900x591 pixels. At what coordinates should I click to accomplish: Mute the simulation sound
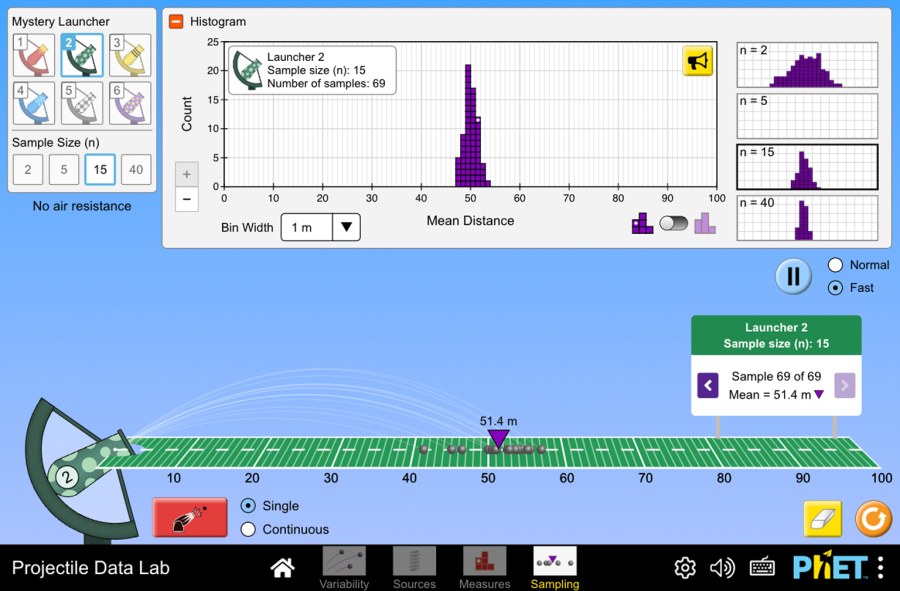(x=722, y=568)
